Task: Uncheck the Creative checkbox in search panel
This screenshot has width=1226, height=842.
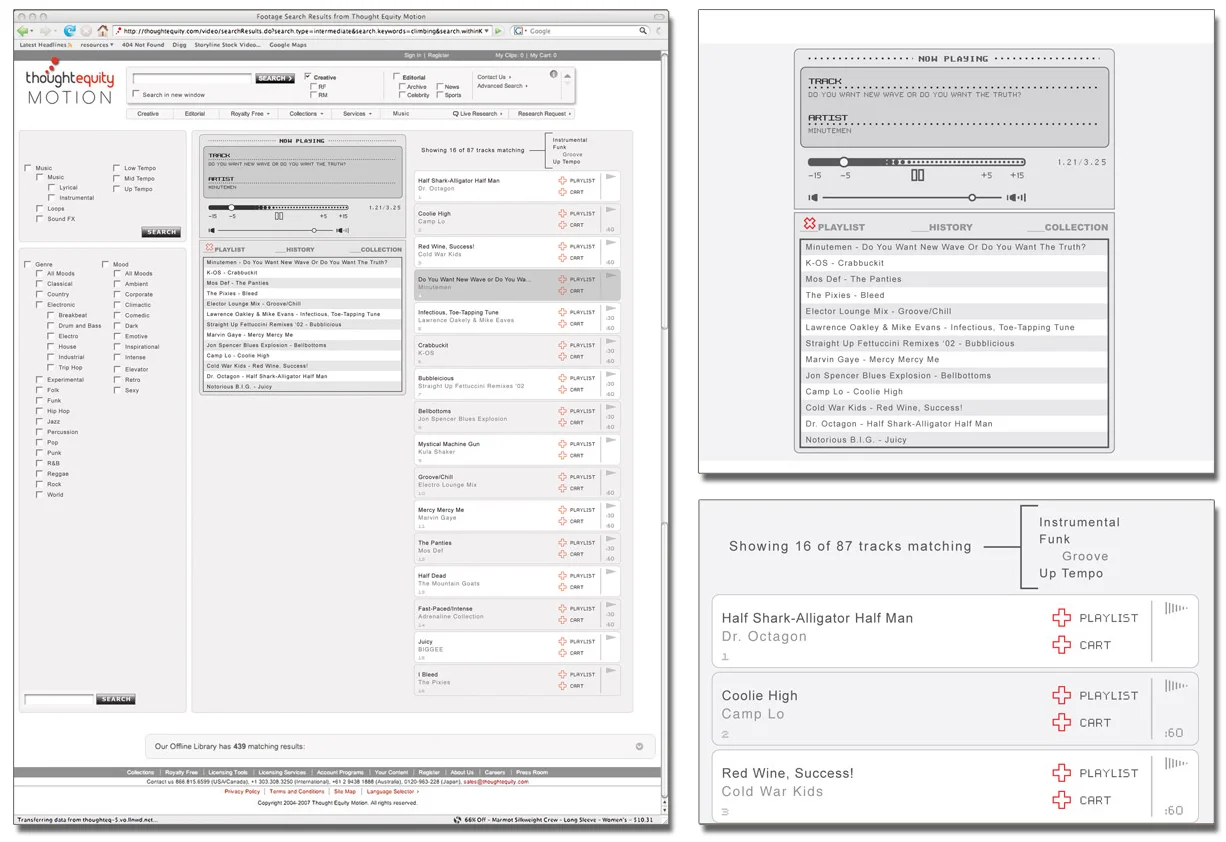Action: click(x=308, y=76)
